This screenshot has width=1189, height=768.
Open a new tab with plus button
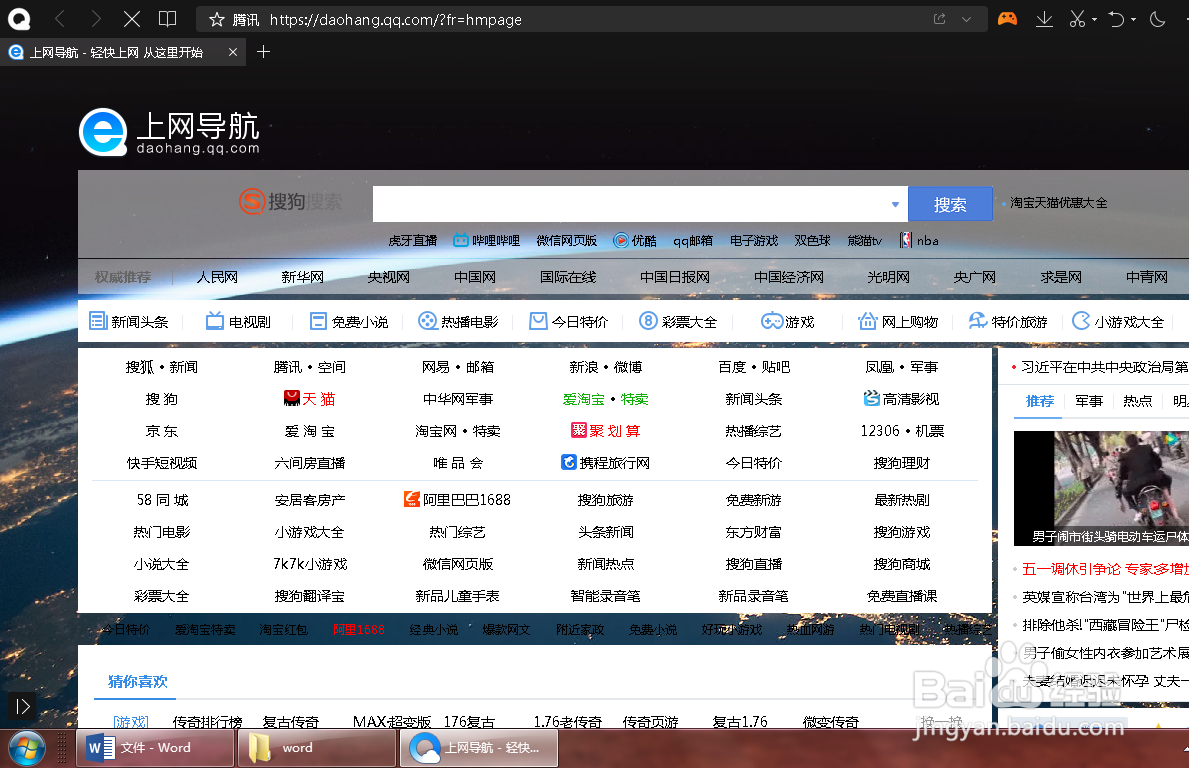263,52
